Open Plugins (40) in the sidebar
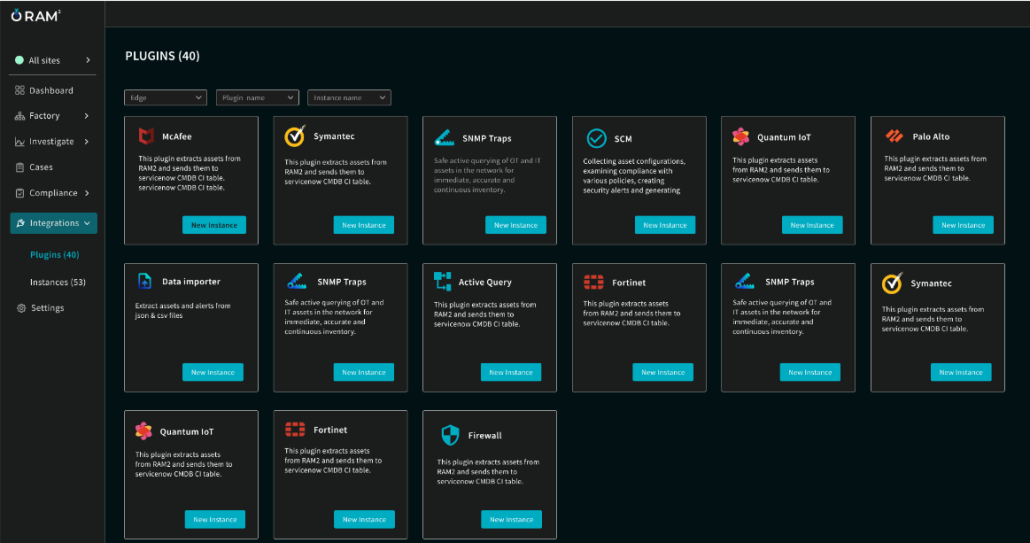The height and width of the screenshot is (543, 1030). click(x=55, y=255)
